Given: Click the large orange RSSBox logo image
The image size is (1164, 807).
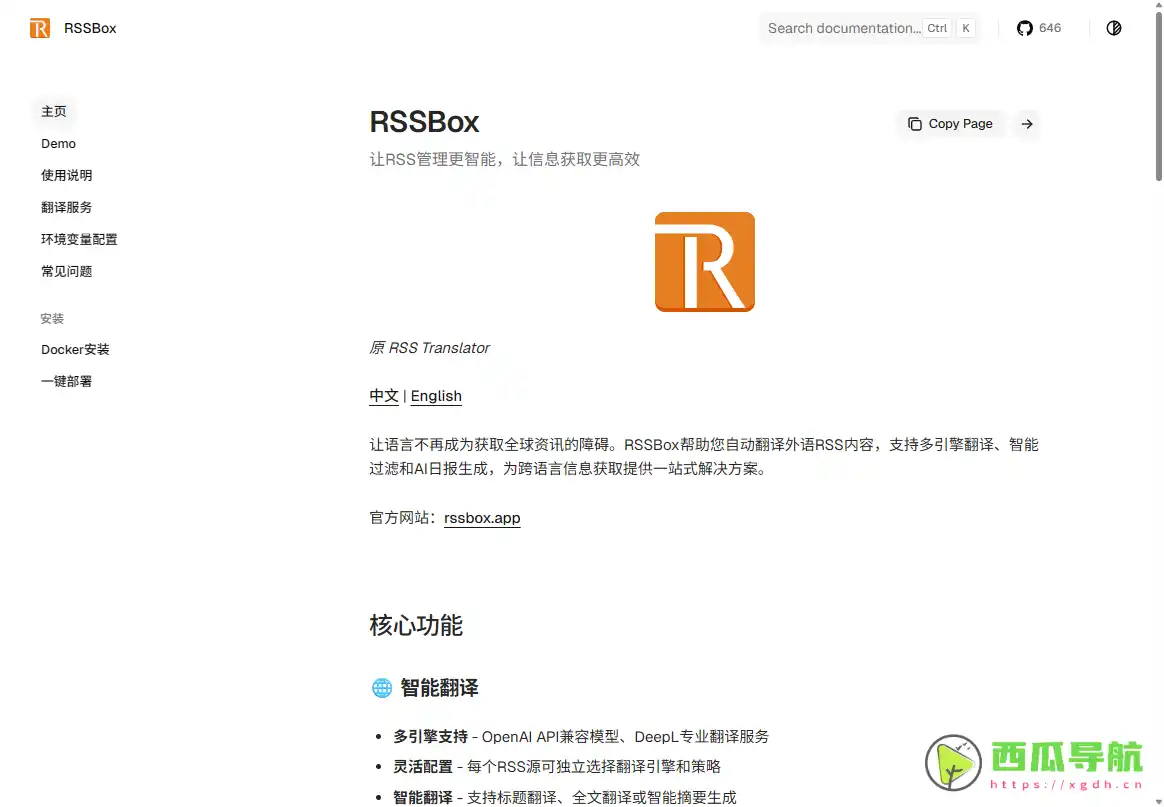Looking at the screenshot, I should (x=704, y=261).
